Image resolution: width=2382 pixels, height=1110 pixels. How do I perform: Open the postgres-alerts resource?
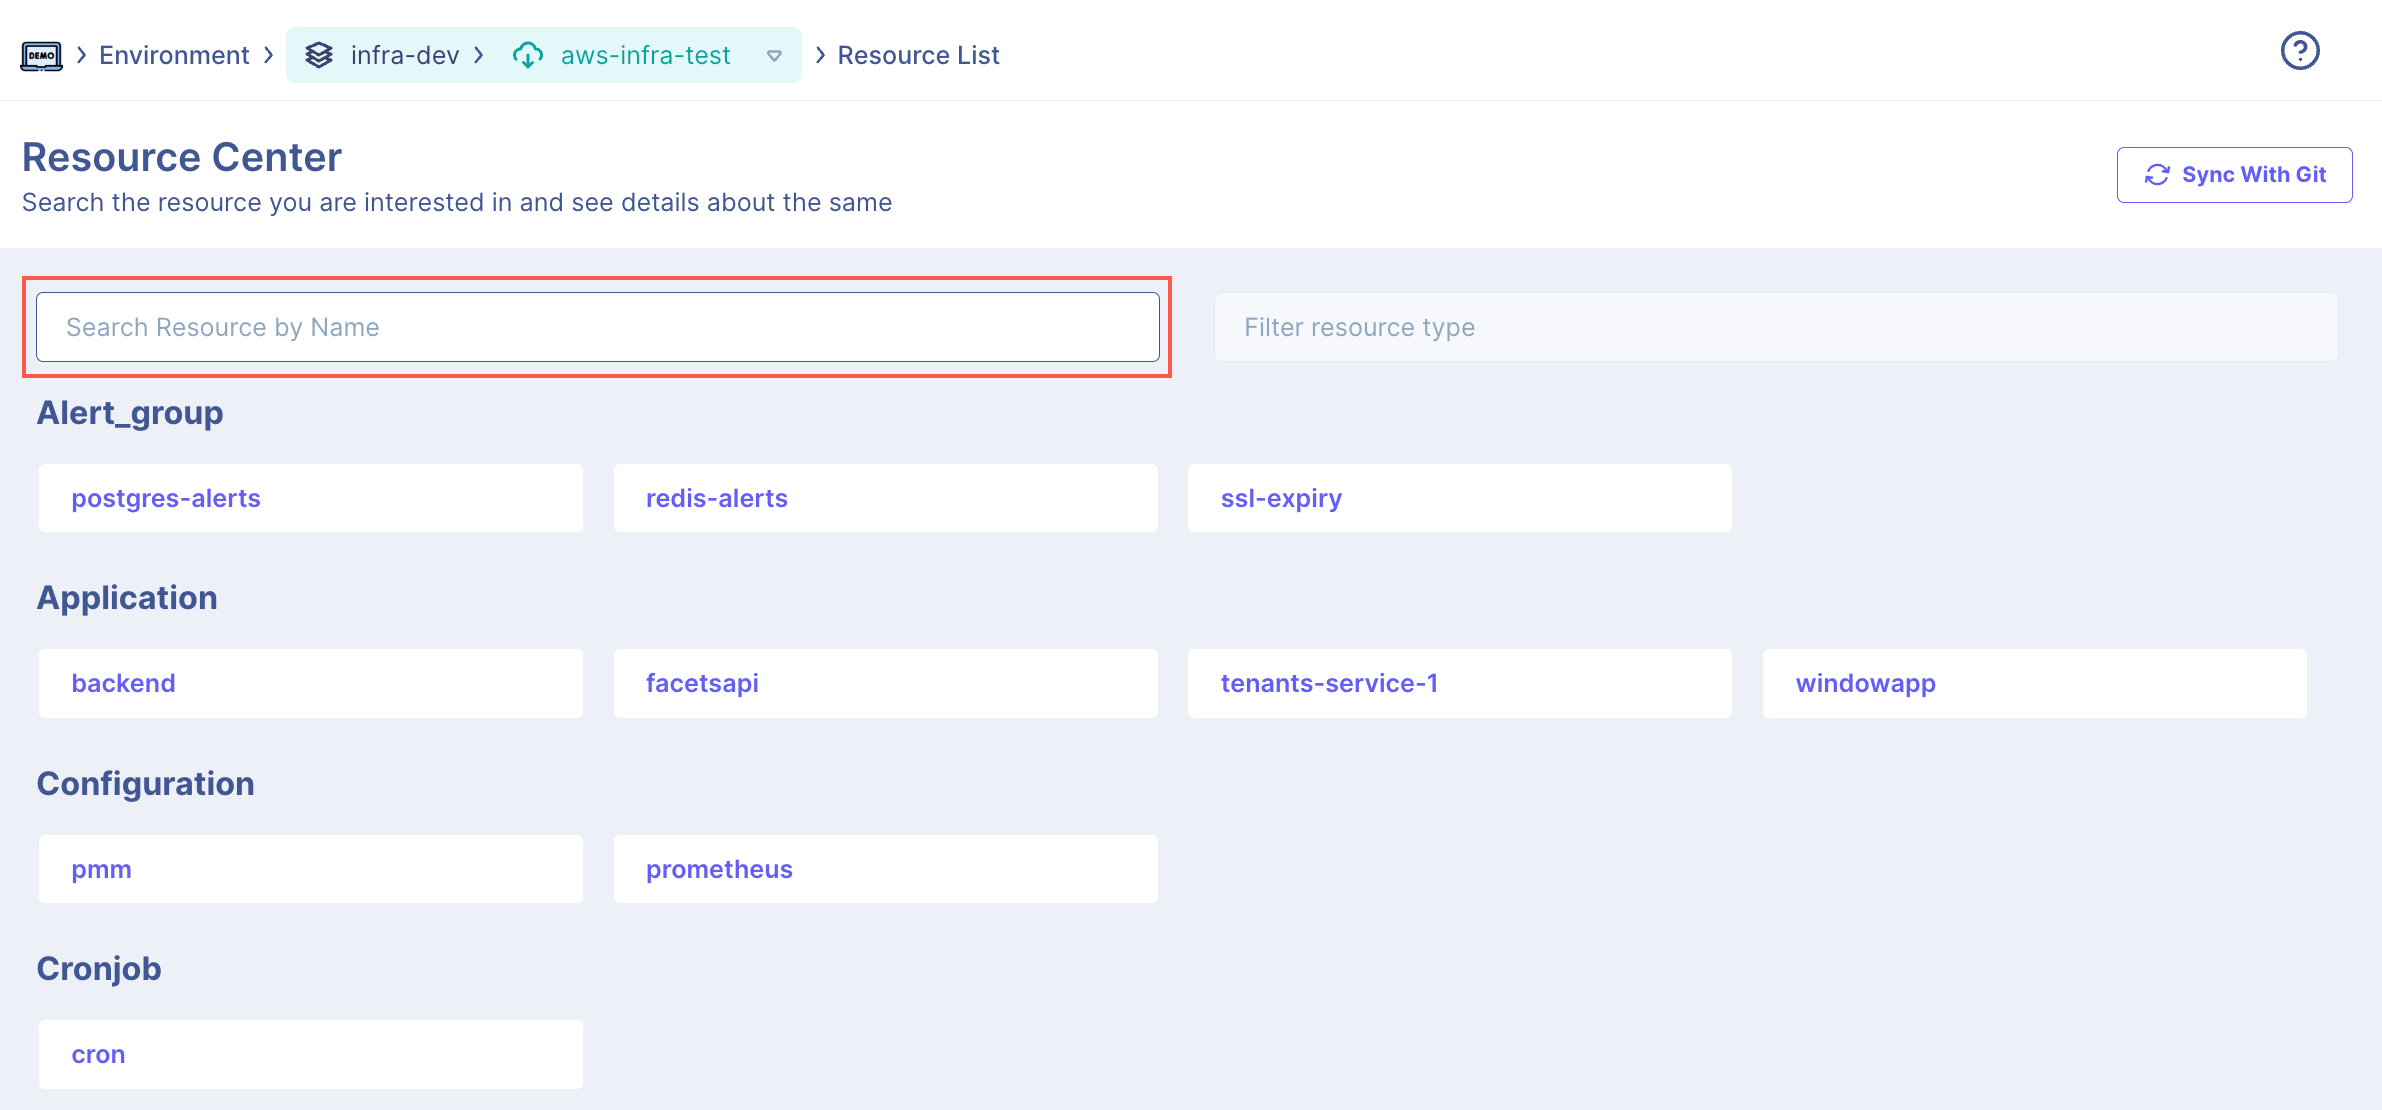coord(310,498)
